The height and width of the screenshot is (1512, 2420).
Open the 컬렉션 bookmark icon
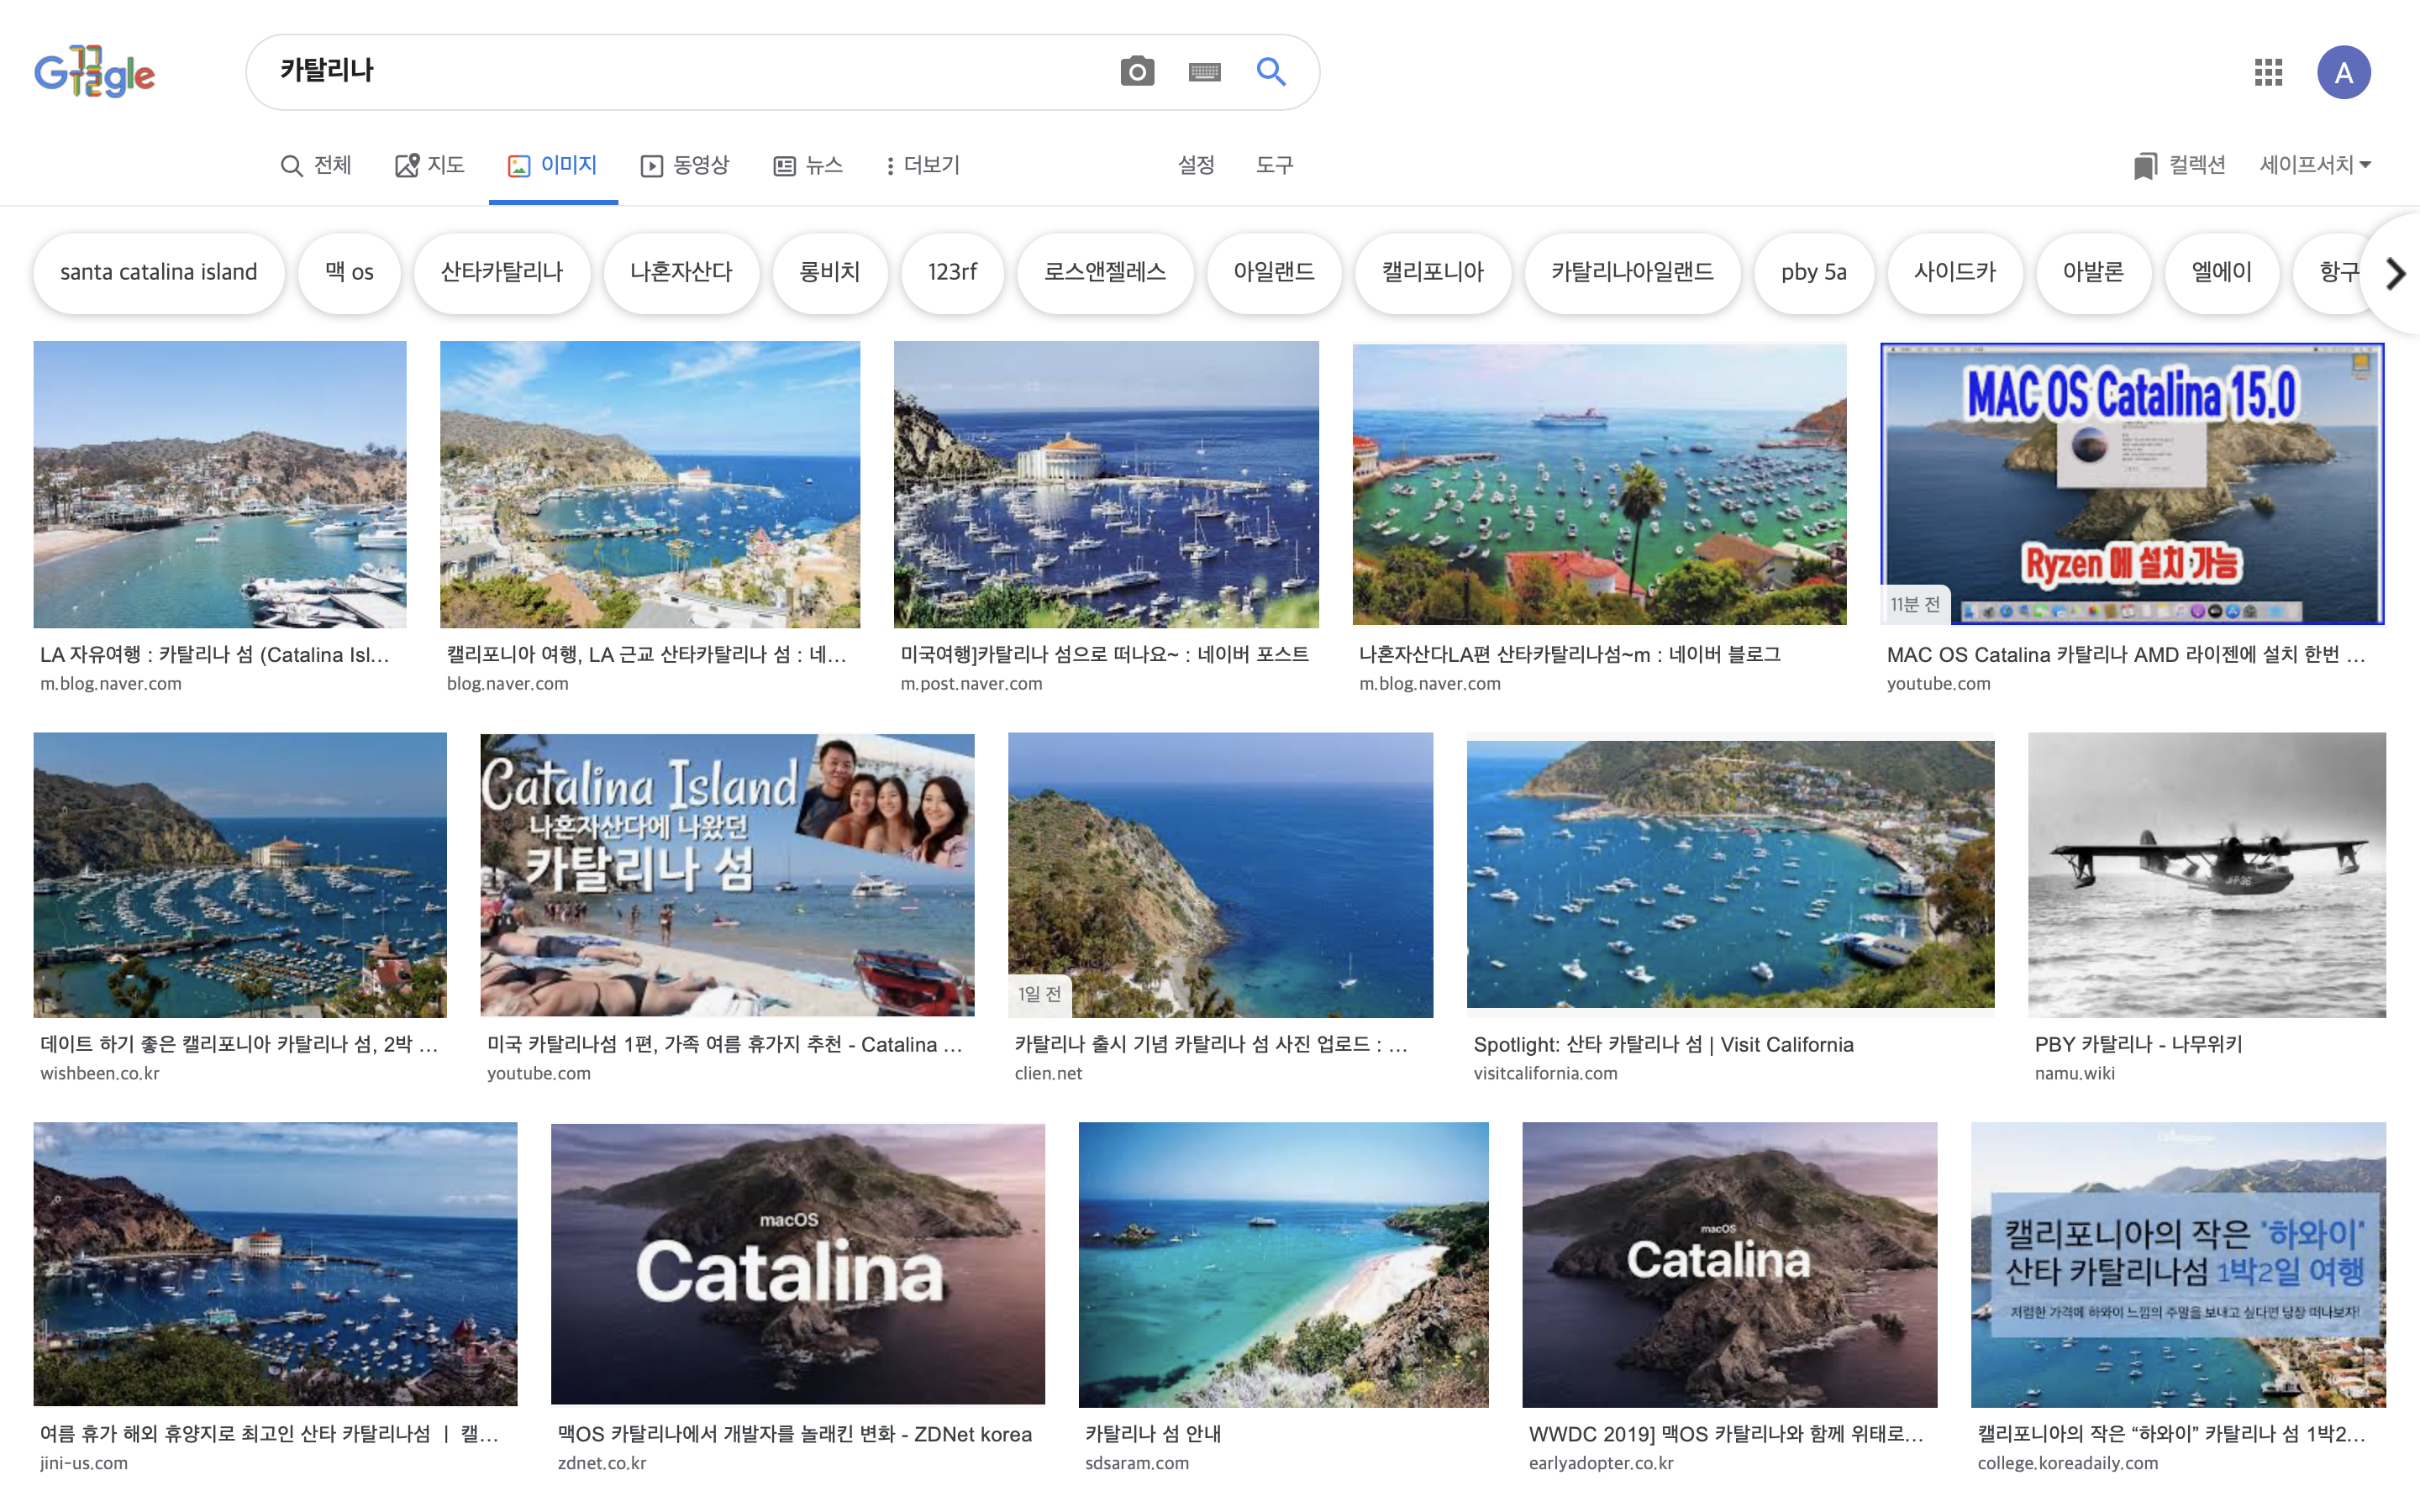click(x=2144, y=166)
